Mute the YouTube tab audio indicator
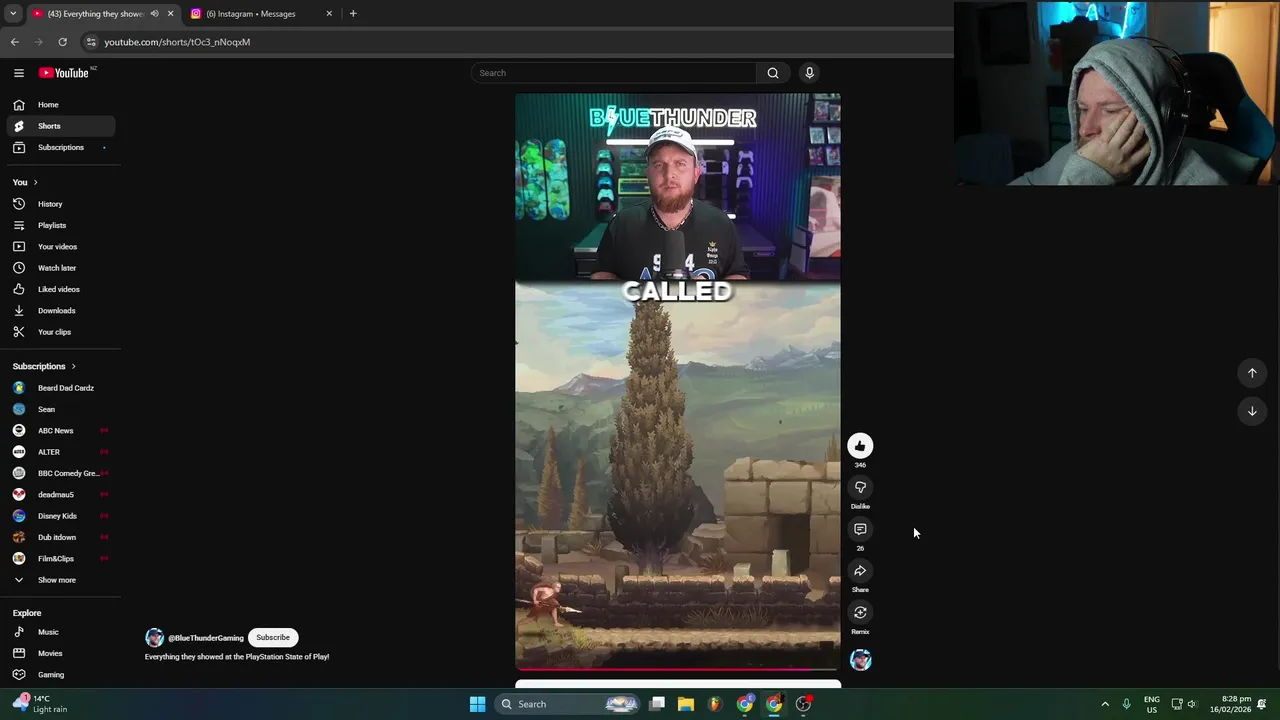This screenshot has width=1280, height=720. [154, 14]
